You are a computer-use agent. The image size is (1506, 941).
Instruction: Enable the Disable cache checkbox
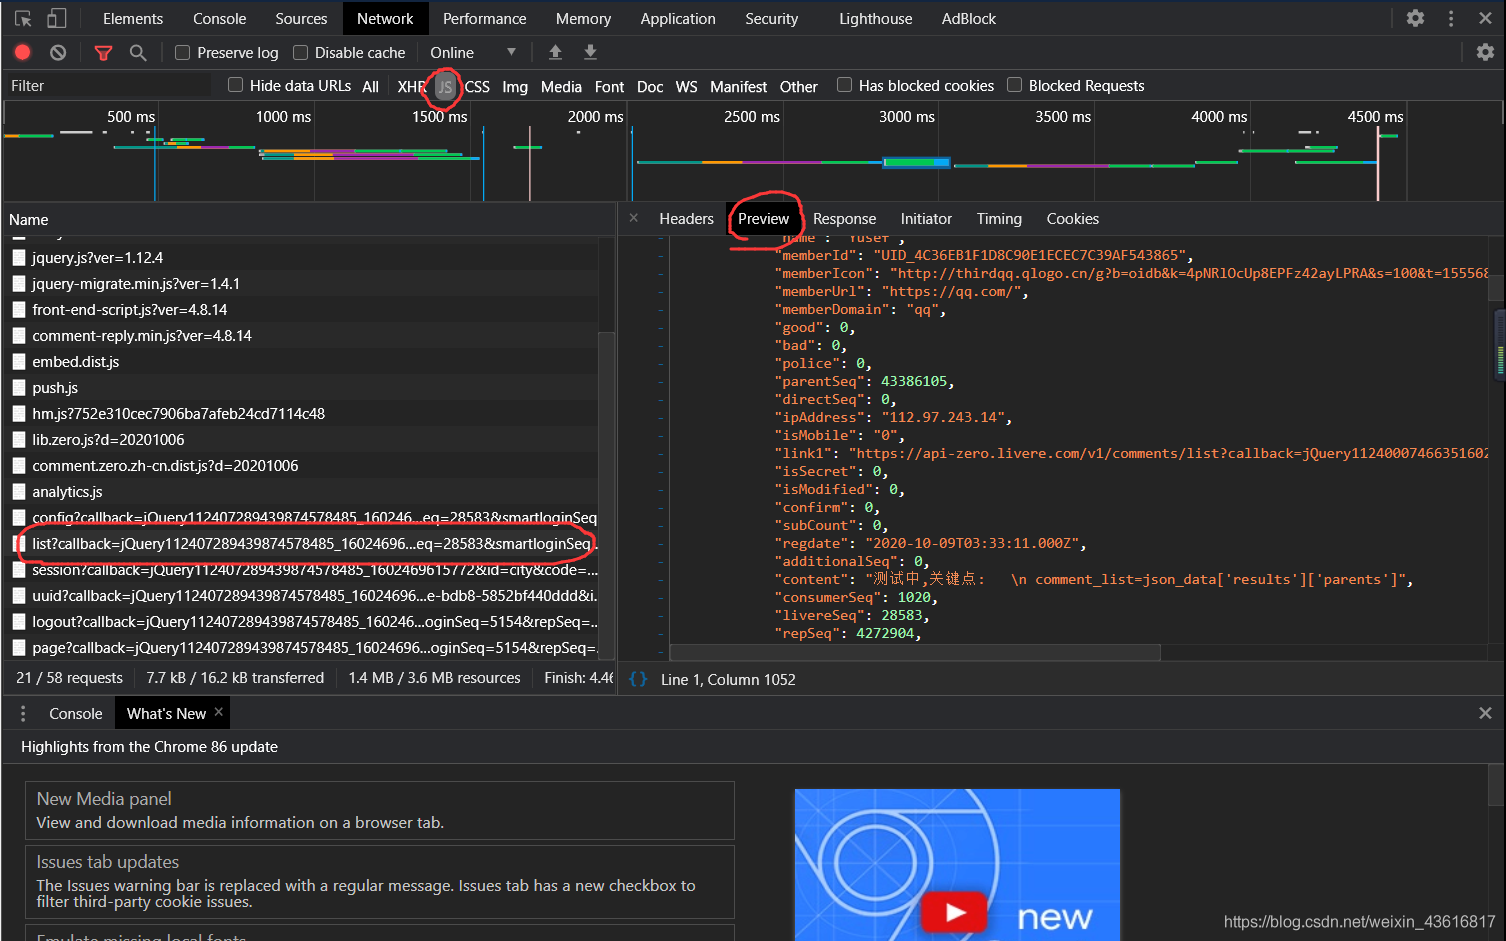coord(300,52)
